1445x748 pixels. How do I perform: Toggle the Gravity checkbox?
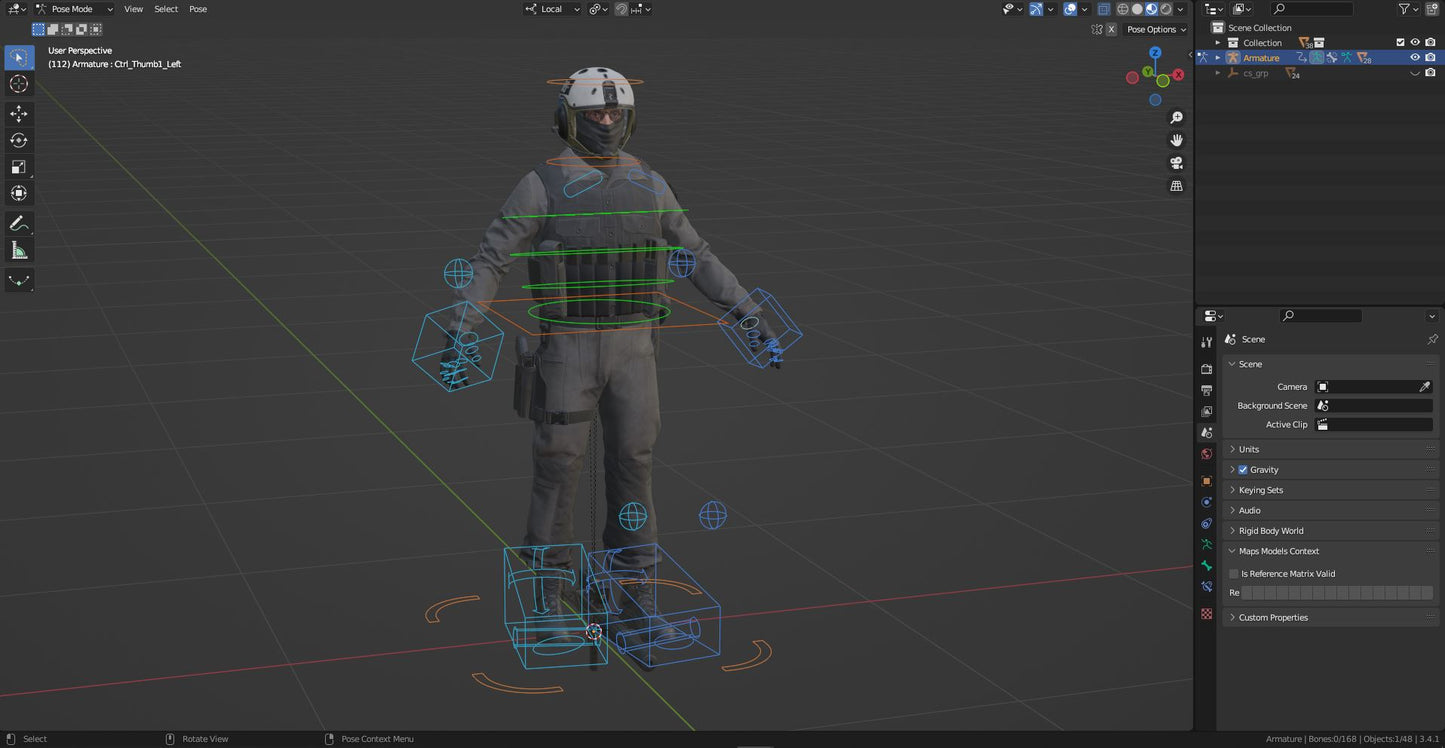coord(1243,470)
